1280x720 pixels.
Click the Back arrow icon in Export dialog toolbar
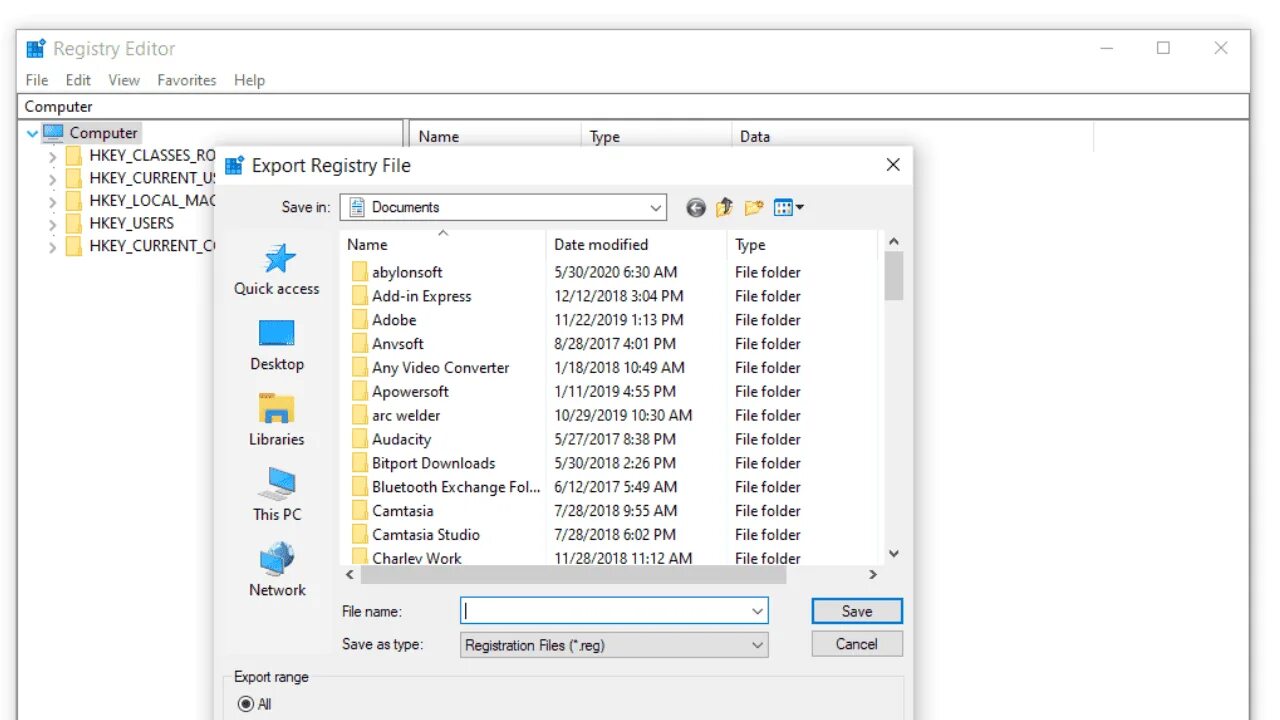[x=696, y=208]
